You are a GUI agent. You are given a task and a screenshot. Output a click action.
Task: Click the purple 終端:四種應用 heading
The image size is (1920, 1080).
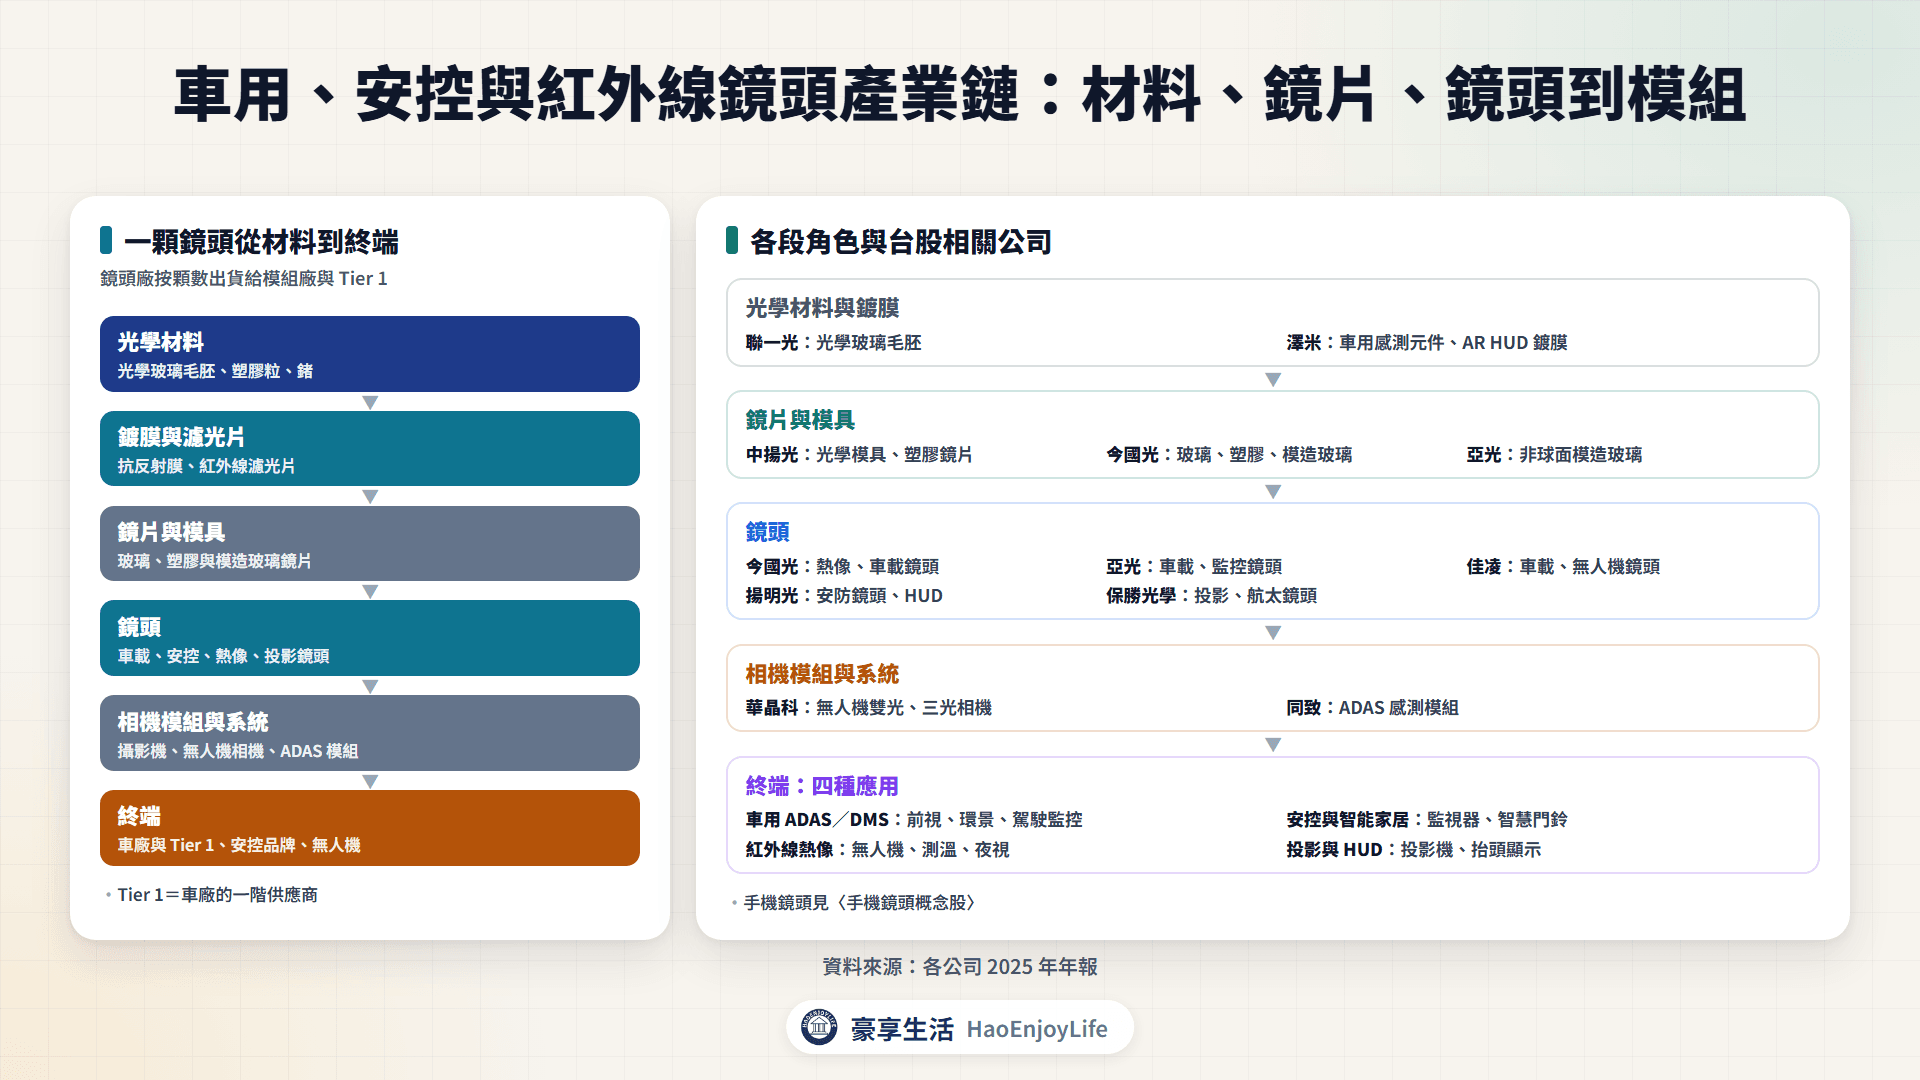822,786
